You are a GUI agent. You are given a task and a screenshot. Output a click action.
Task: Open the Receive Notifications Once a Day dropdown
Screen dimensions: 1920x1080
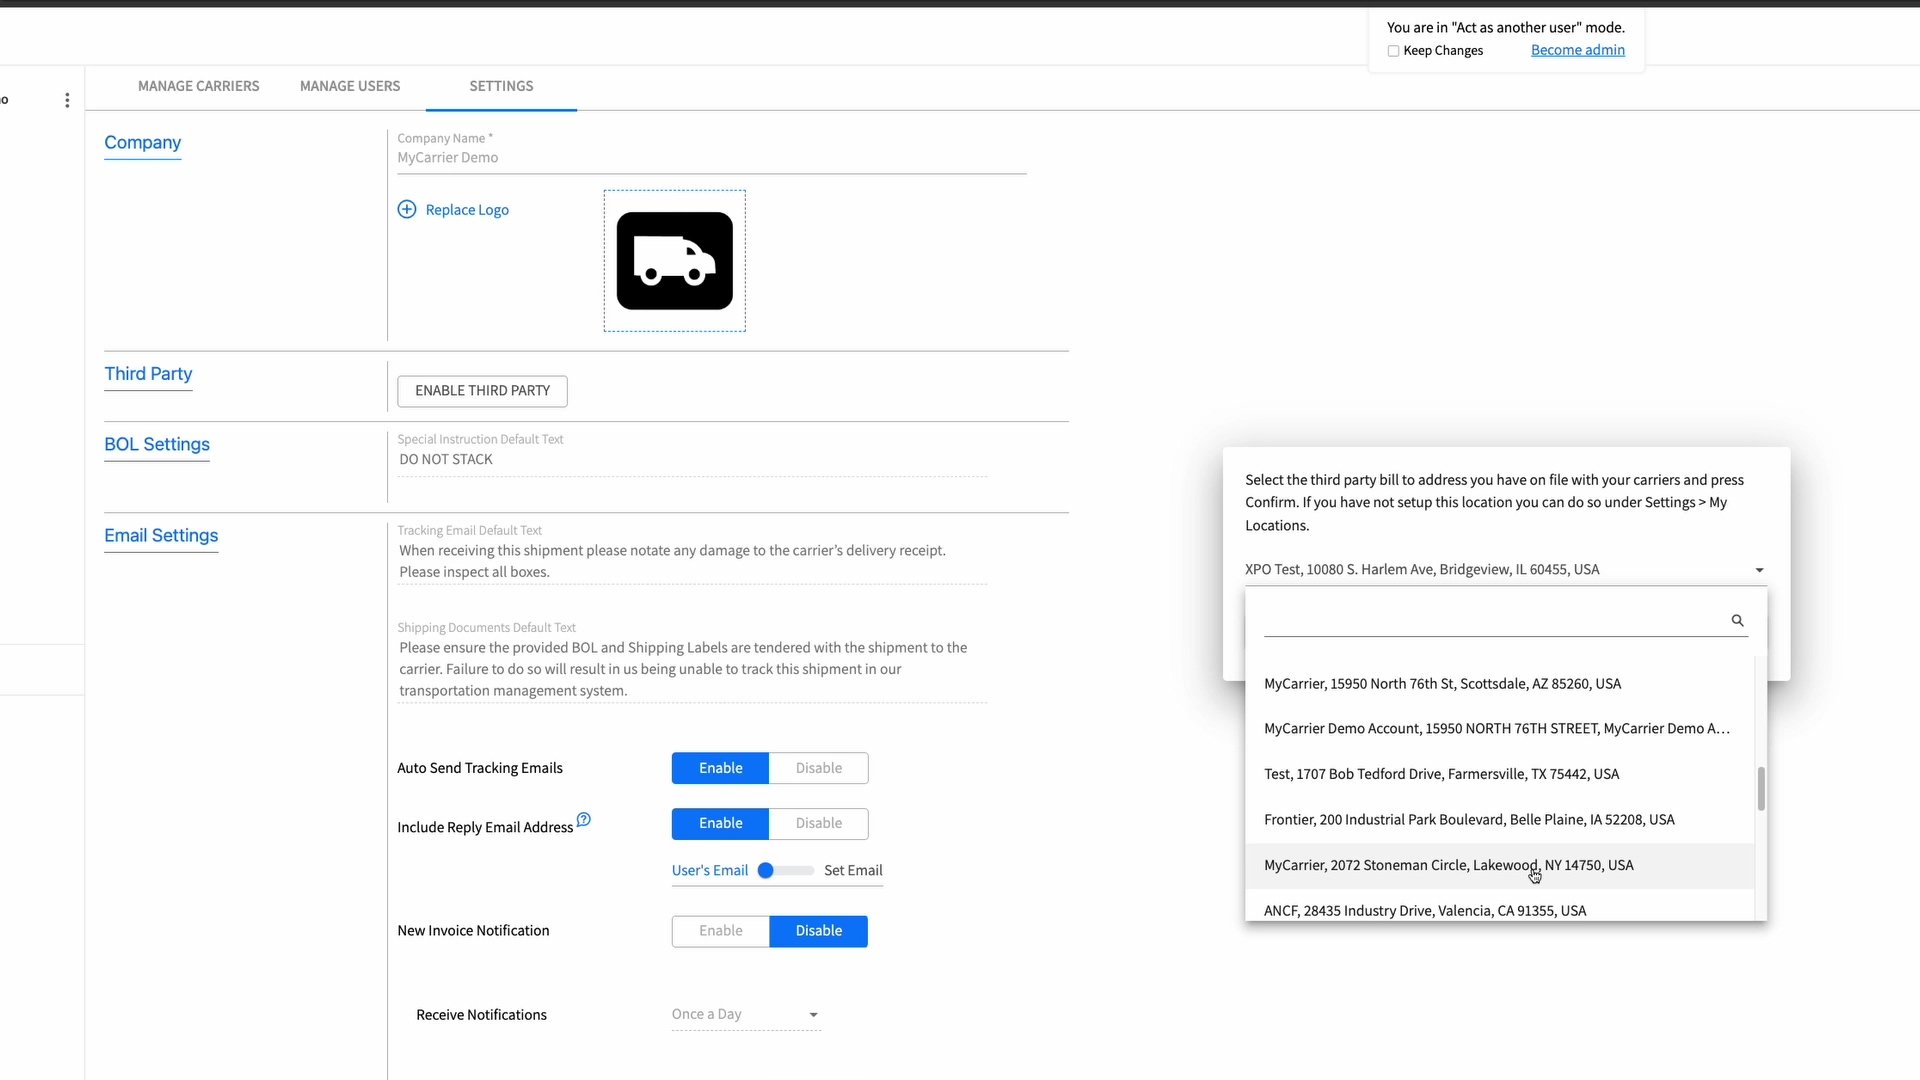coord(746,1014)
